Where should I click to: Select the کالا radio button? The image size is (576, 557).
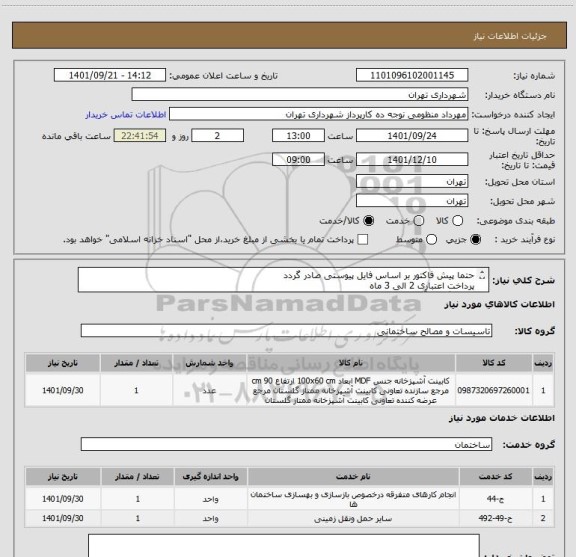(x=457, y=221)
